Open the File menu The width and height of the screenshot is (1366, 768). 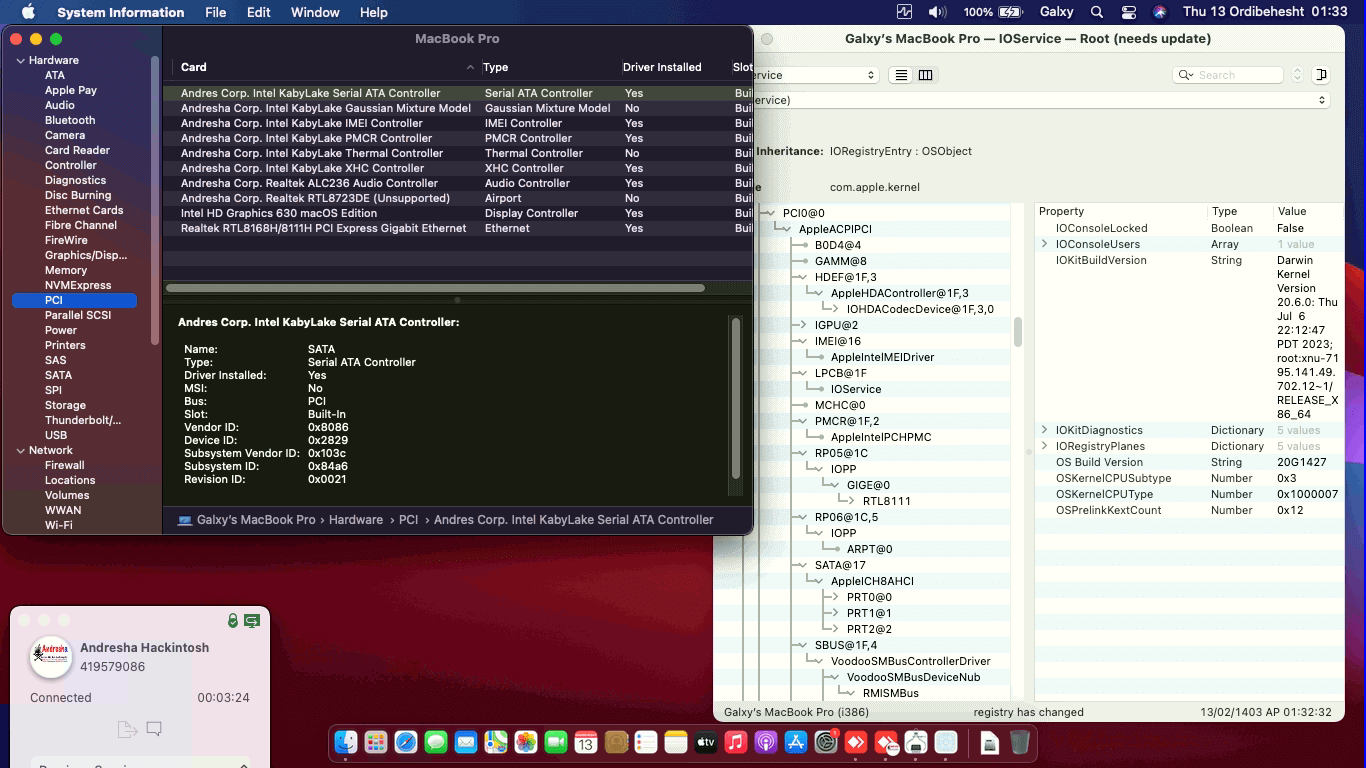(x=215, y=12)
